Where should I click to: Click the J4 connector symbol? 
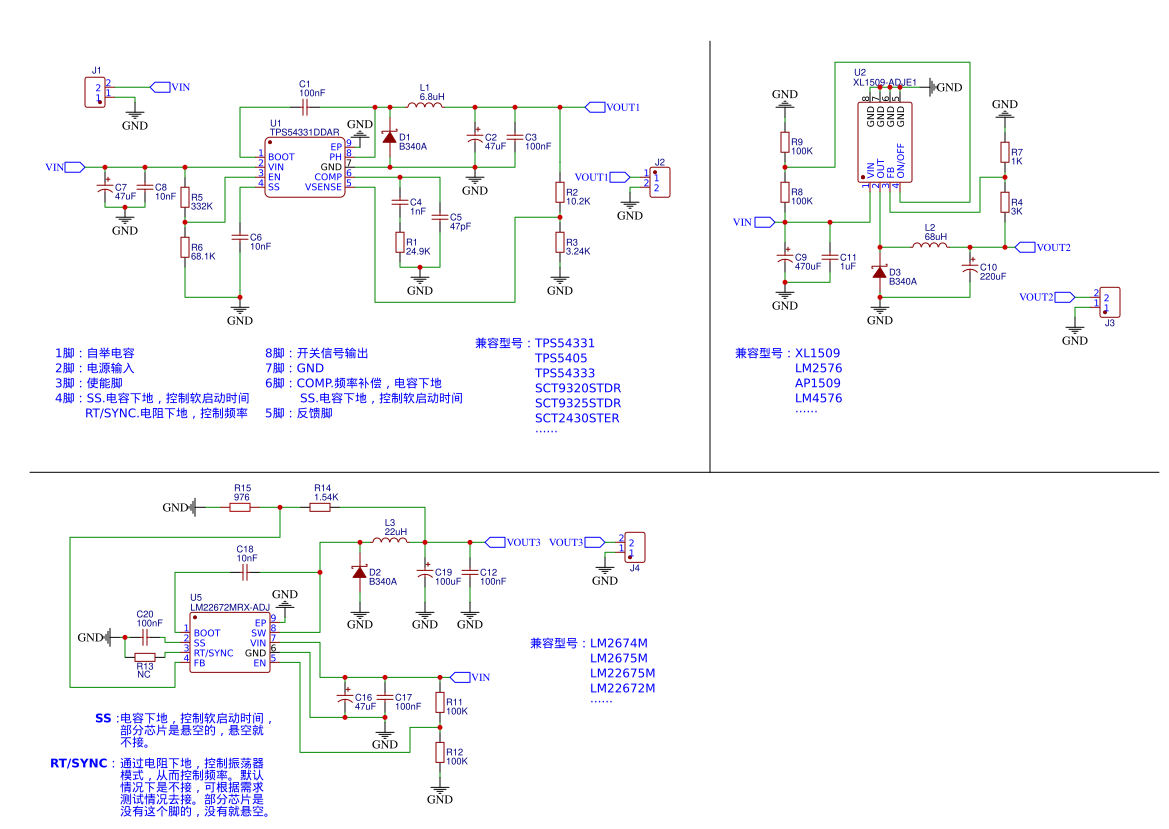634,547
